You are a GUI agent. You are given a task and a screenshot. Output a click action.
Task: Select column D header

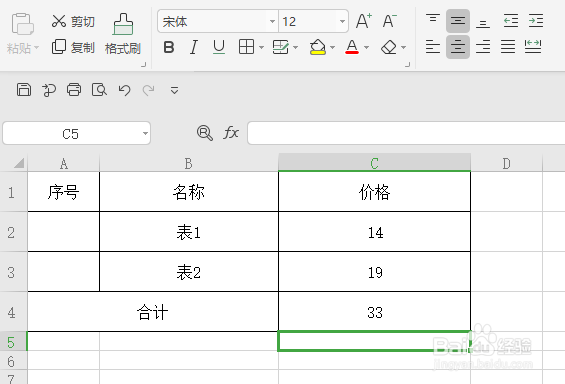coord(506,164)
